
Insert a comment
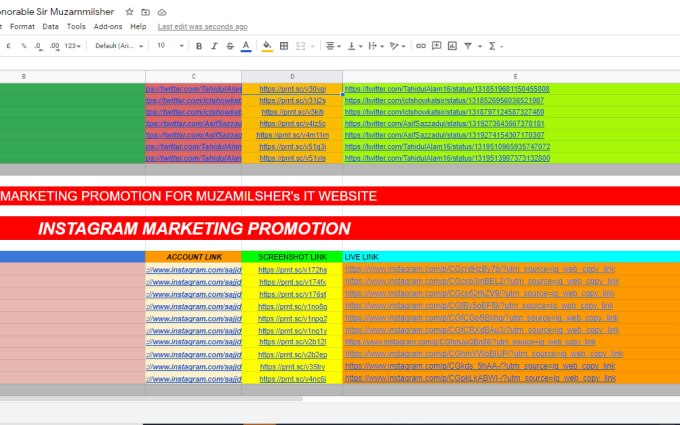pyautogui.click(x=437, y=46)
